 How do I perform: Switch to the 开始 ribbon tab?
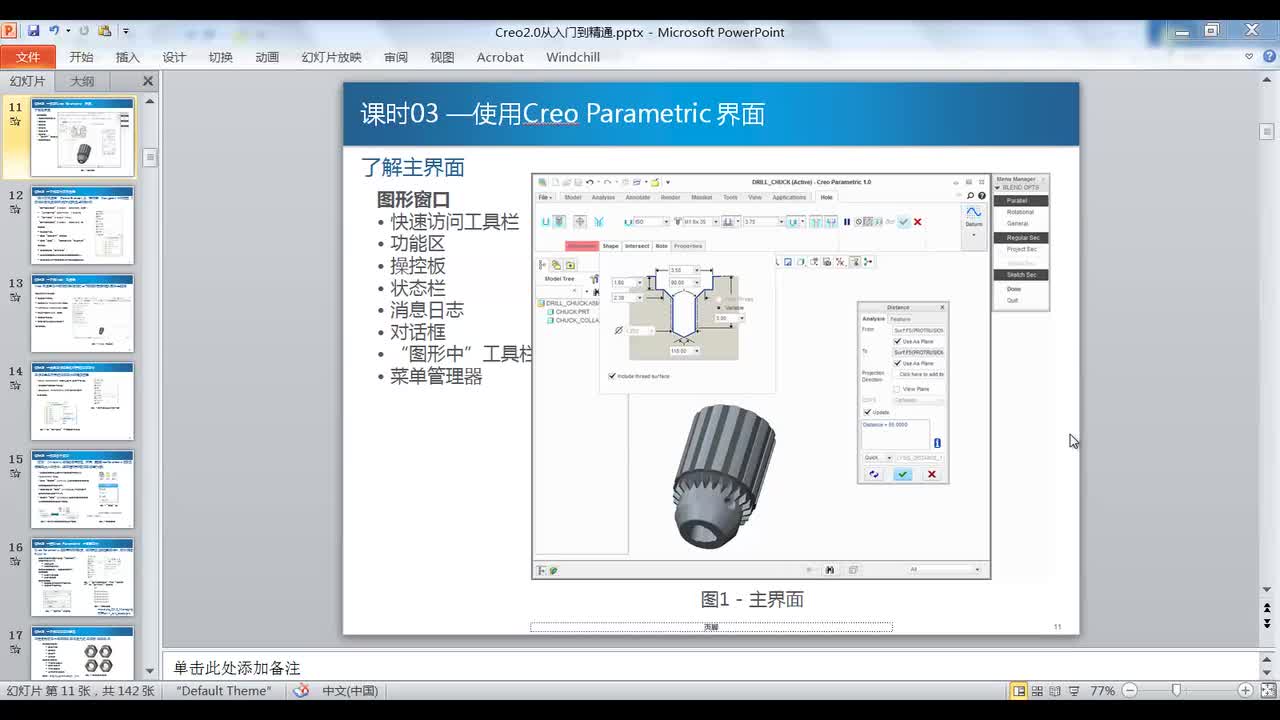(81, 57)
